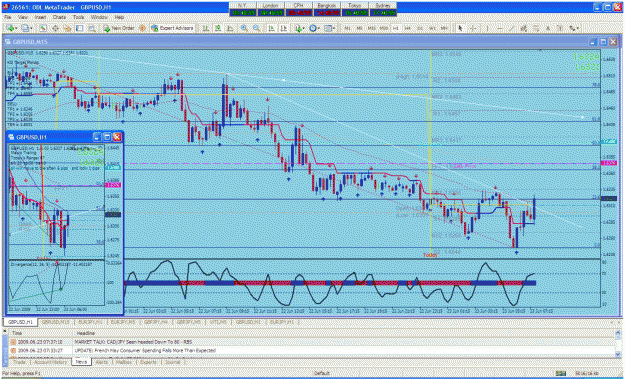Click the Tokyo session clock

(354, 9)
